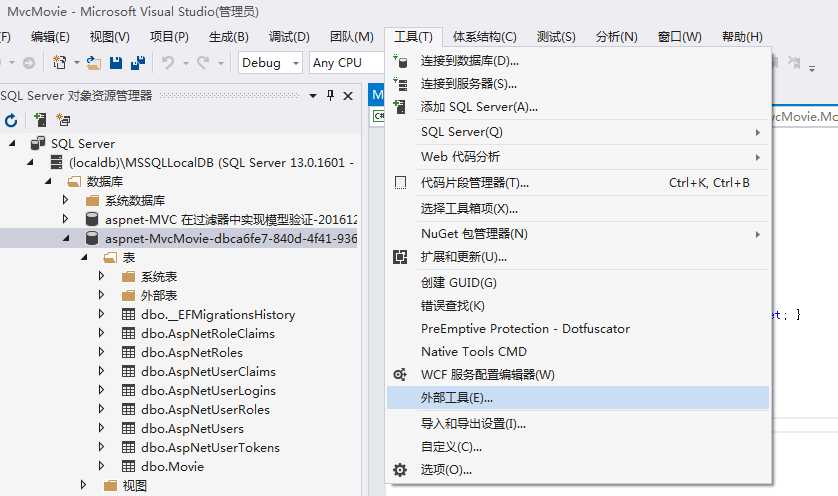This screenshot has height=496, width=838.
Task: Click the Save toolbar icon
Action: click(116, 63)
